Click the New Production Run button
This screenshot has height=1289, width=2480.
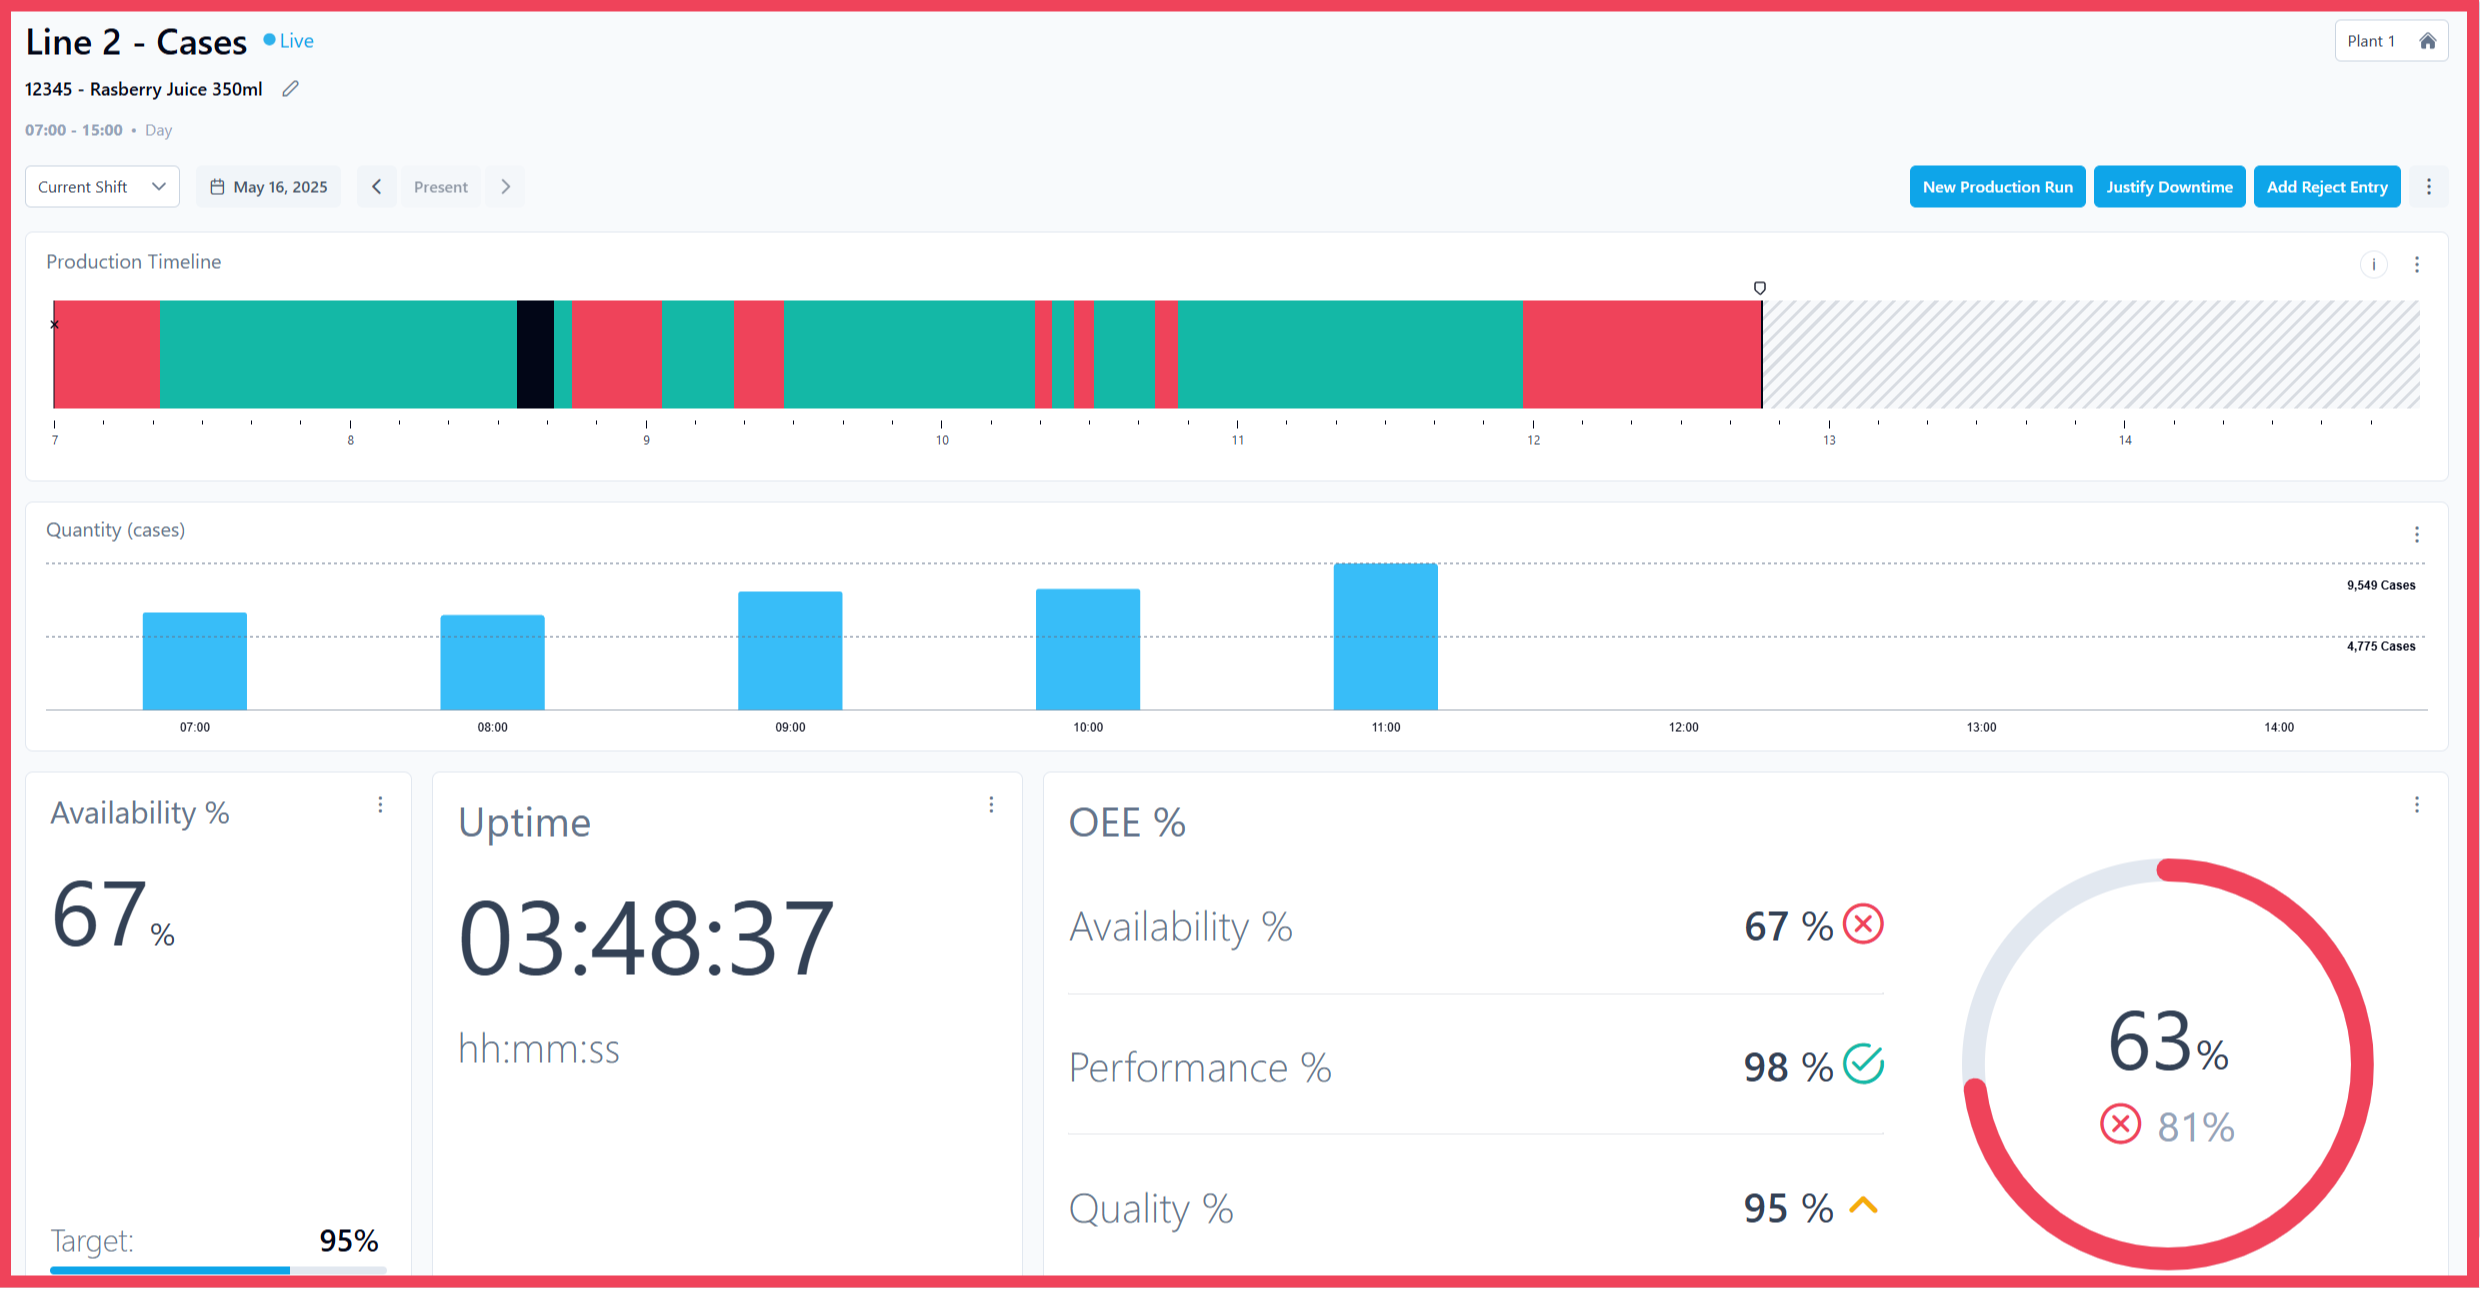click(x=1997, y=187)
